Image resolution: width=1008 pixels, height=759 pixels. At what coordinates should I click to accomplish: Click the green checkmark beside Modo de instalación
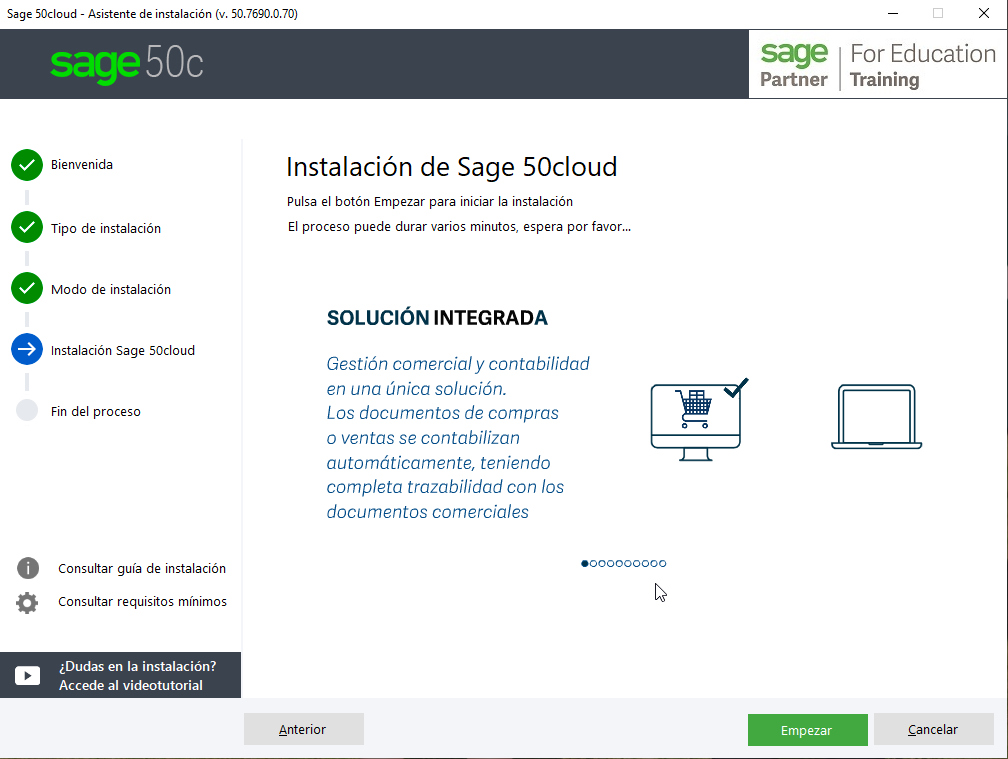27,289
